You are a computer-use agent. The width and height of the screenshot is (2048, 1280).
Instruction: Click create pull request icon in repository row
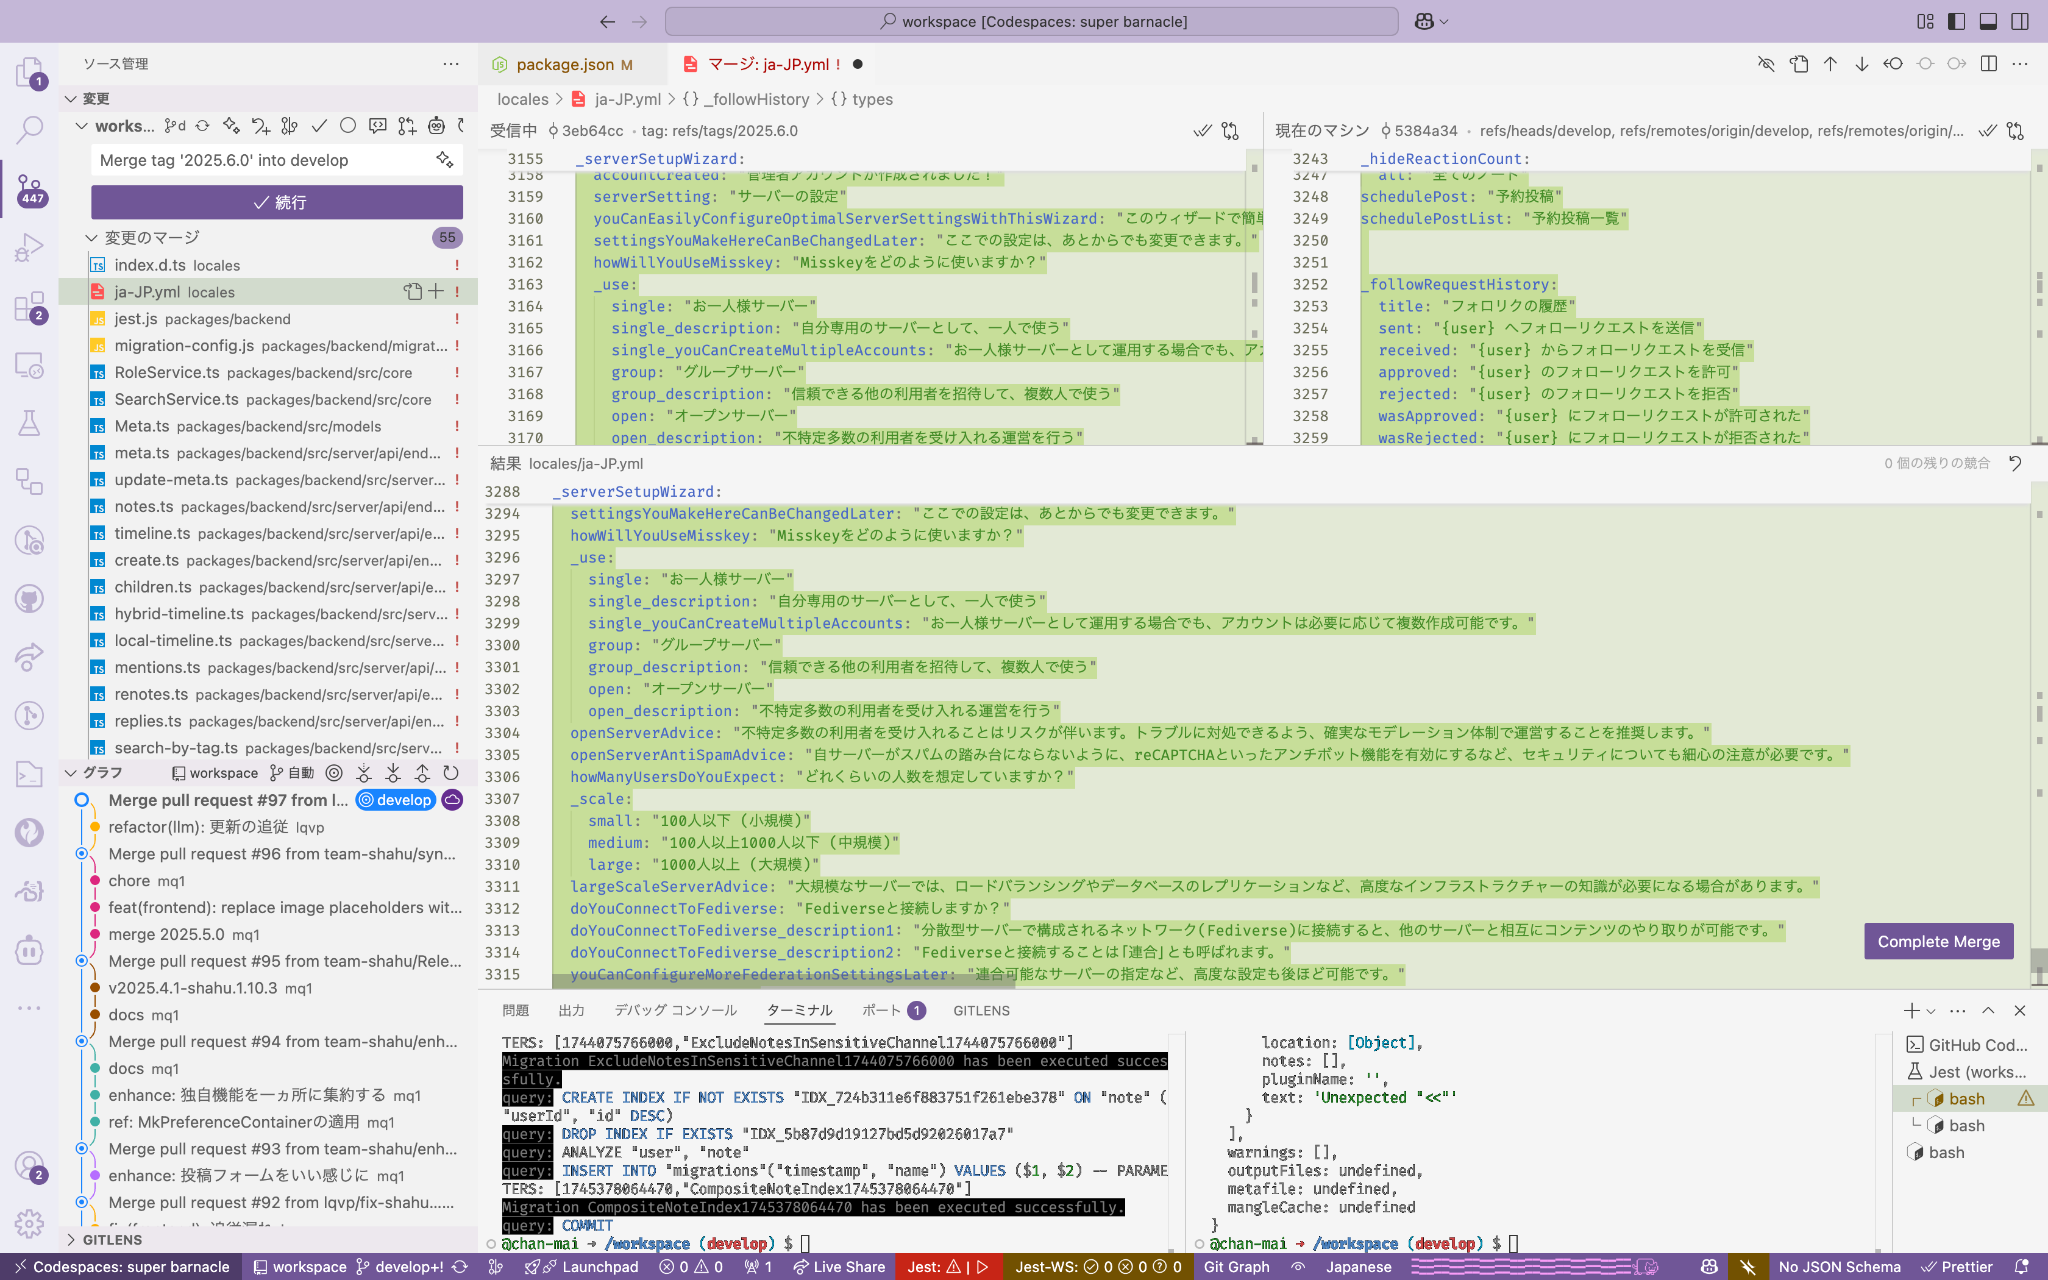click(x=406, y=126)
